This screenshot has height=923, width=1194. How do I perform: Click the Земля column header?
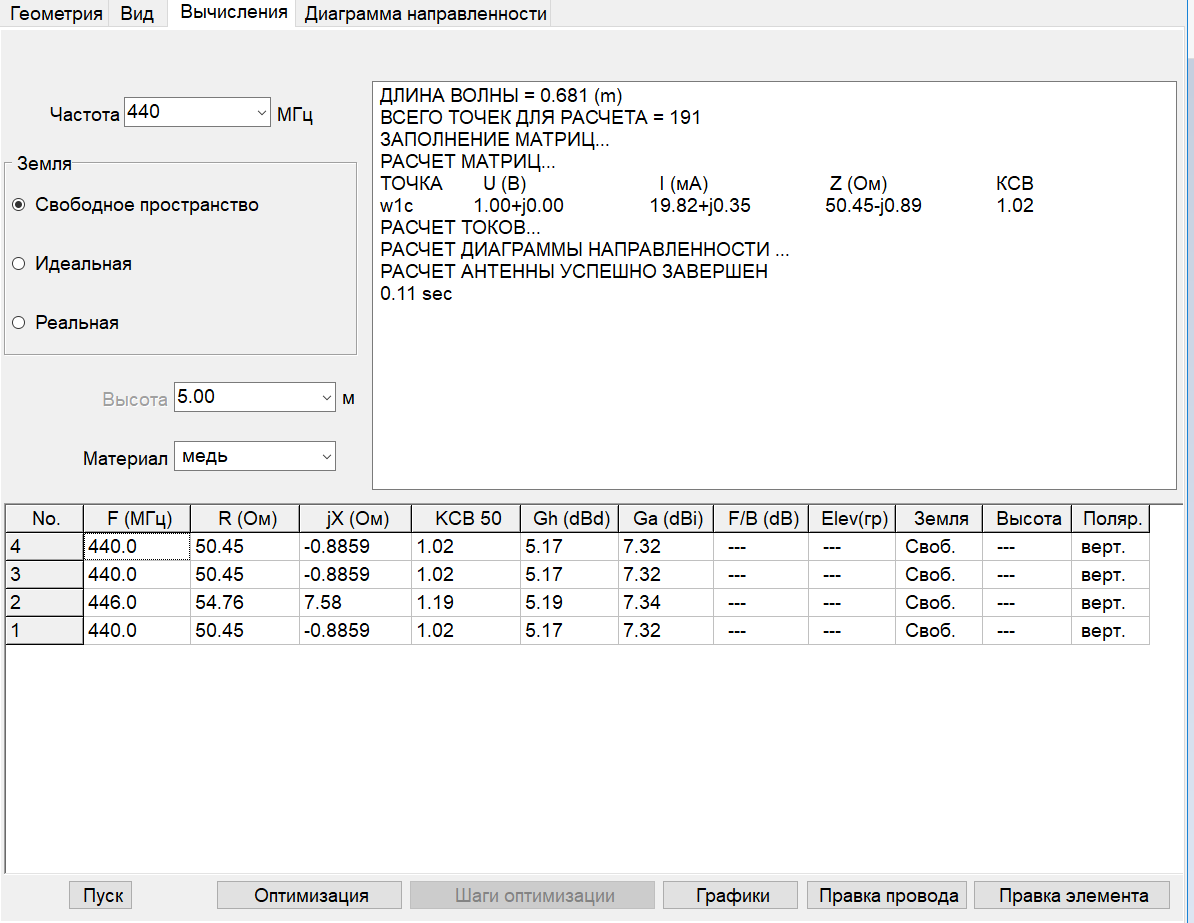pos(940,519)
